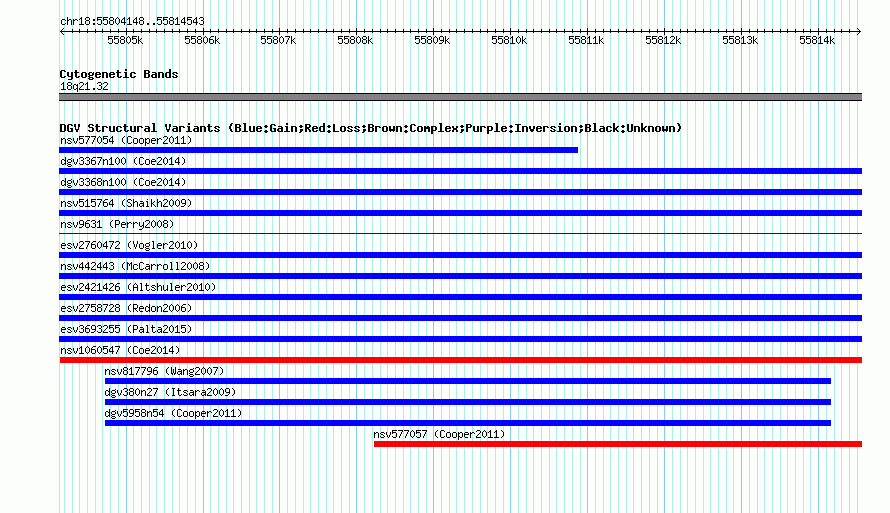Click the 55809k ruler tick label
Viewport: 890px width, 513px height.
point(432,40)
